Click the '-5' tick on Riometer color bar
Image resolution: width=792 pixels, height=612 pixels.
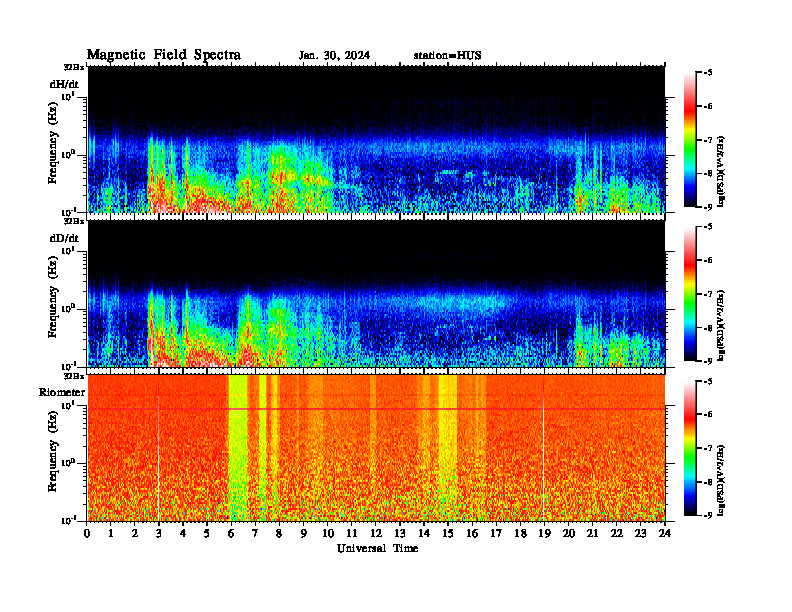[x=707, y=381]
